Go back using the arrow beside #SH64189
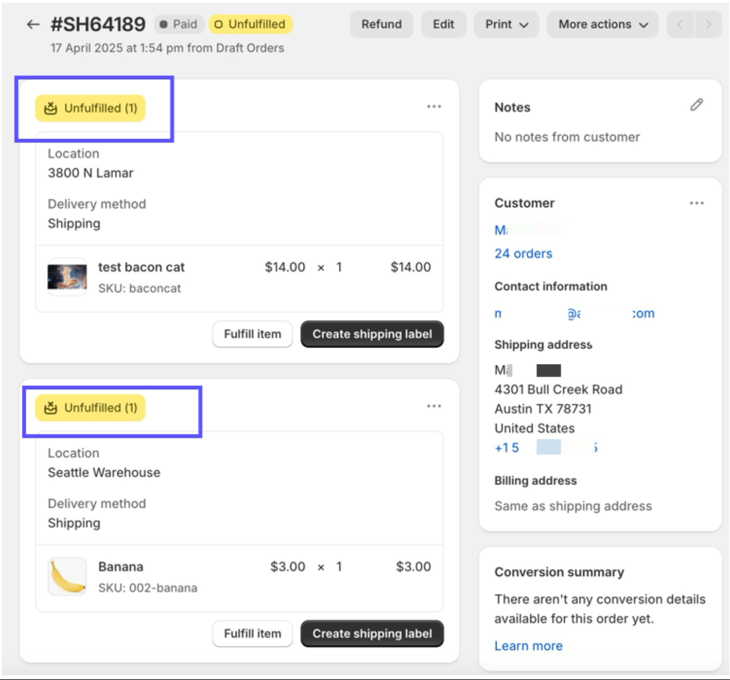The image size is (730, 680). coord(33,24)
